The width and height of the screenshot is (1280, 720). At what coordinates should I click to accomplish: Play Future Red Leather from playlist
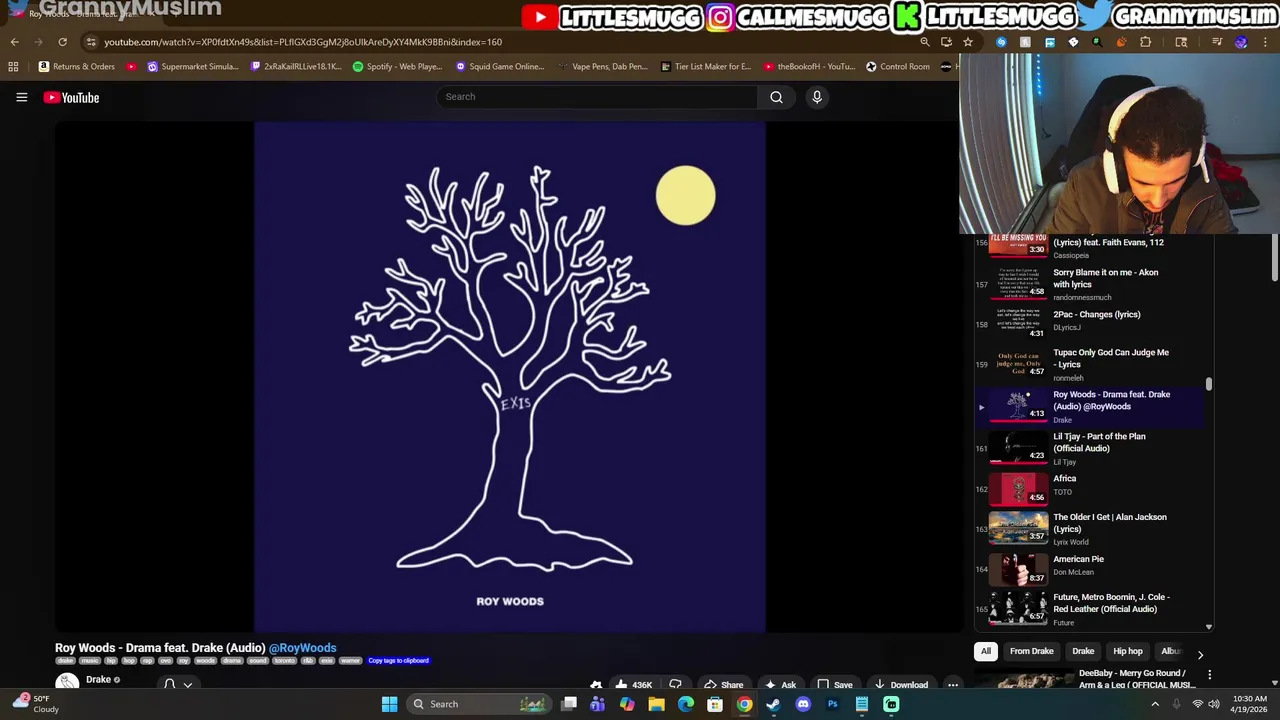coord(1090,609)
